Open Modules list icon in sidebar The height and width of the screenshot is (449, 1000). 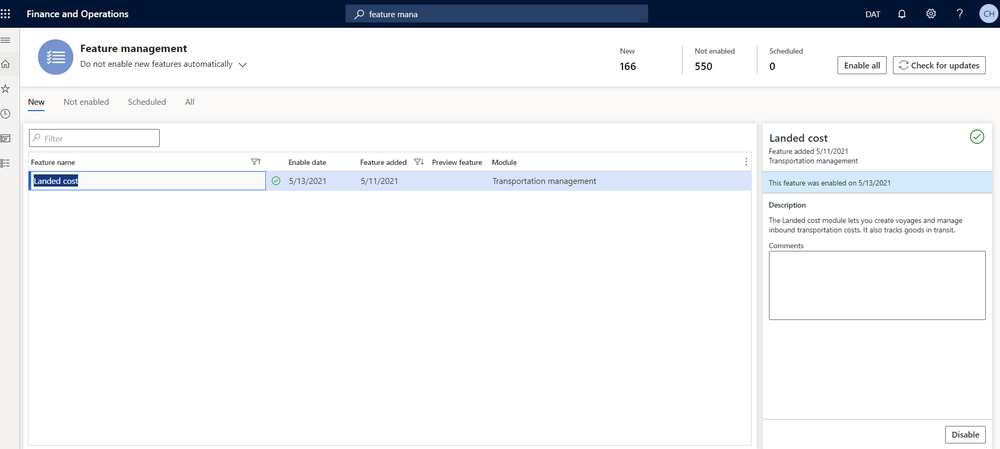6,163
